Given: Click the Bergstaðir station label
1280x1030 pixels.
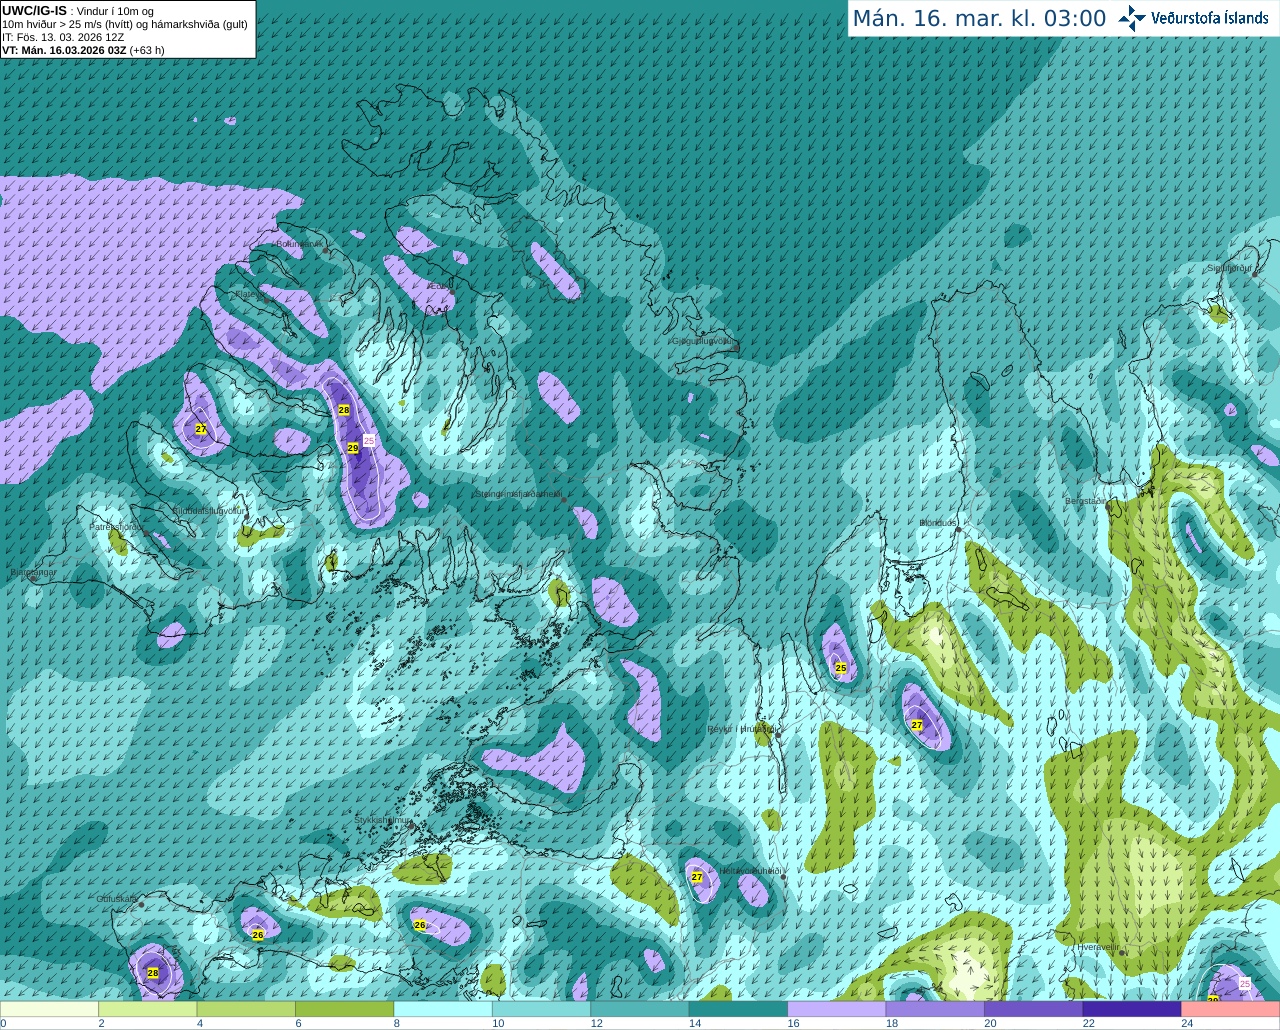Looking at the screenshot, I should tap(1085, 501).
